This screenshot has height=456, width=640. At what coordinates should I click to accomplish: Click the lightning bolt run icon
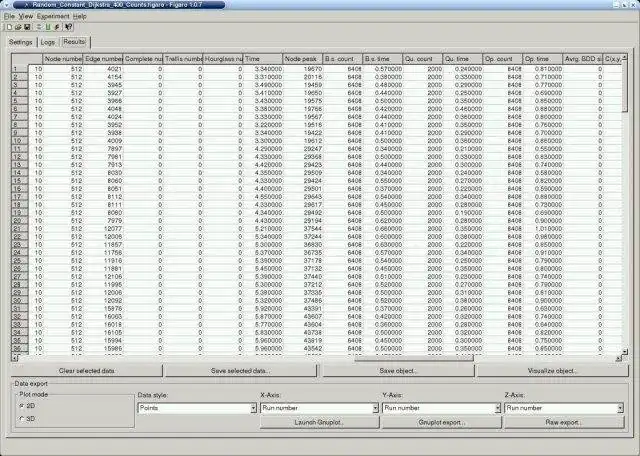pyautogui.click(x=57, y=27)
